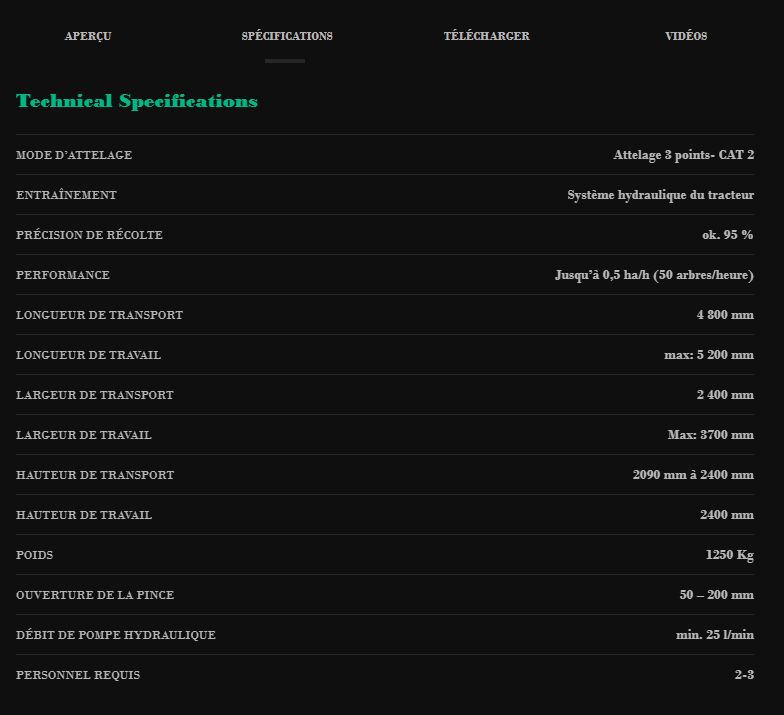Click the 2090 mm à 2400 mm value
Image resolution: width=784 pixels, height=715 pixels.
coord(693,475)
